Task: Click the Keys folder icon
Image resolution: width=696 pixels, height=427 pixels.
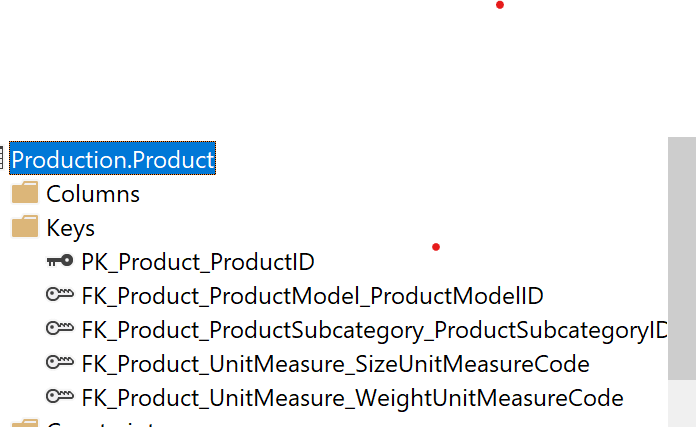Action: 25,226
